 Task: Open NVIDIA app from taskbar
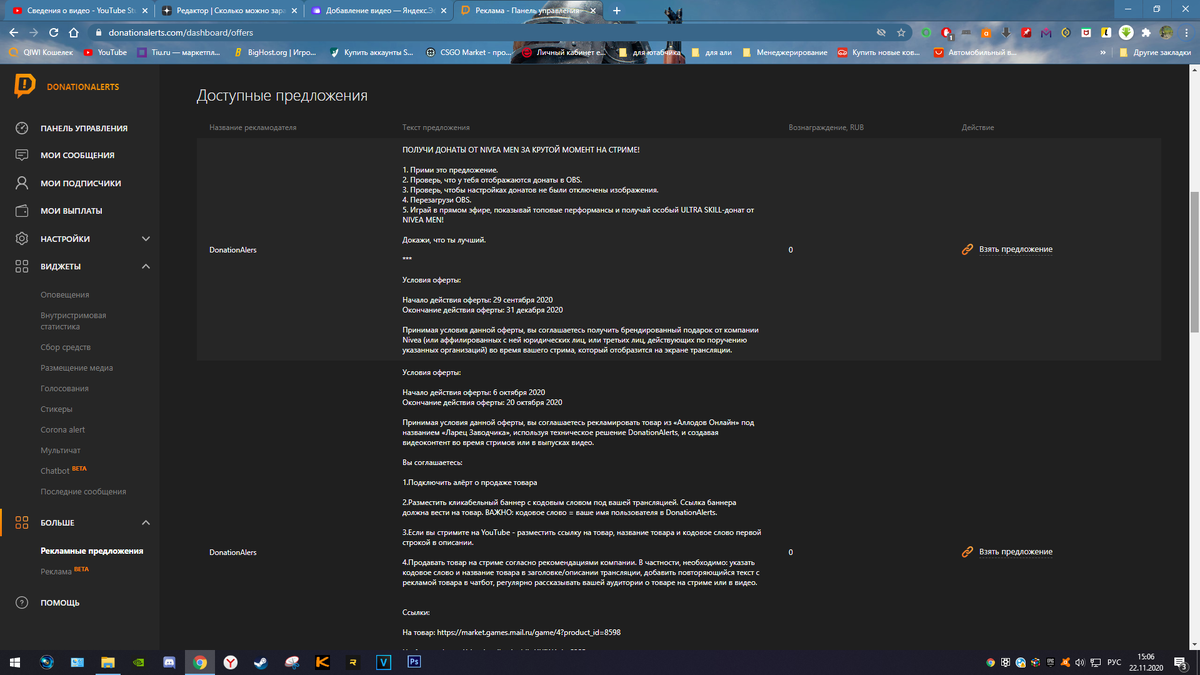pos(138,662)
